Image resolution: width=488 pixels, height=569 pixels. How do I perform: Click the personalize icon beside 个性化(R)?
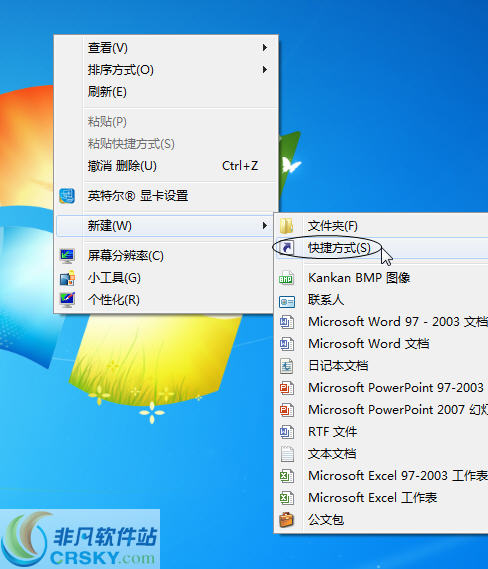click(67, 300)
